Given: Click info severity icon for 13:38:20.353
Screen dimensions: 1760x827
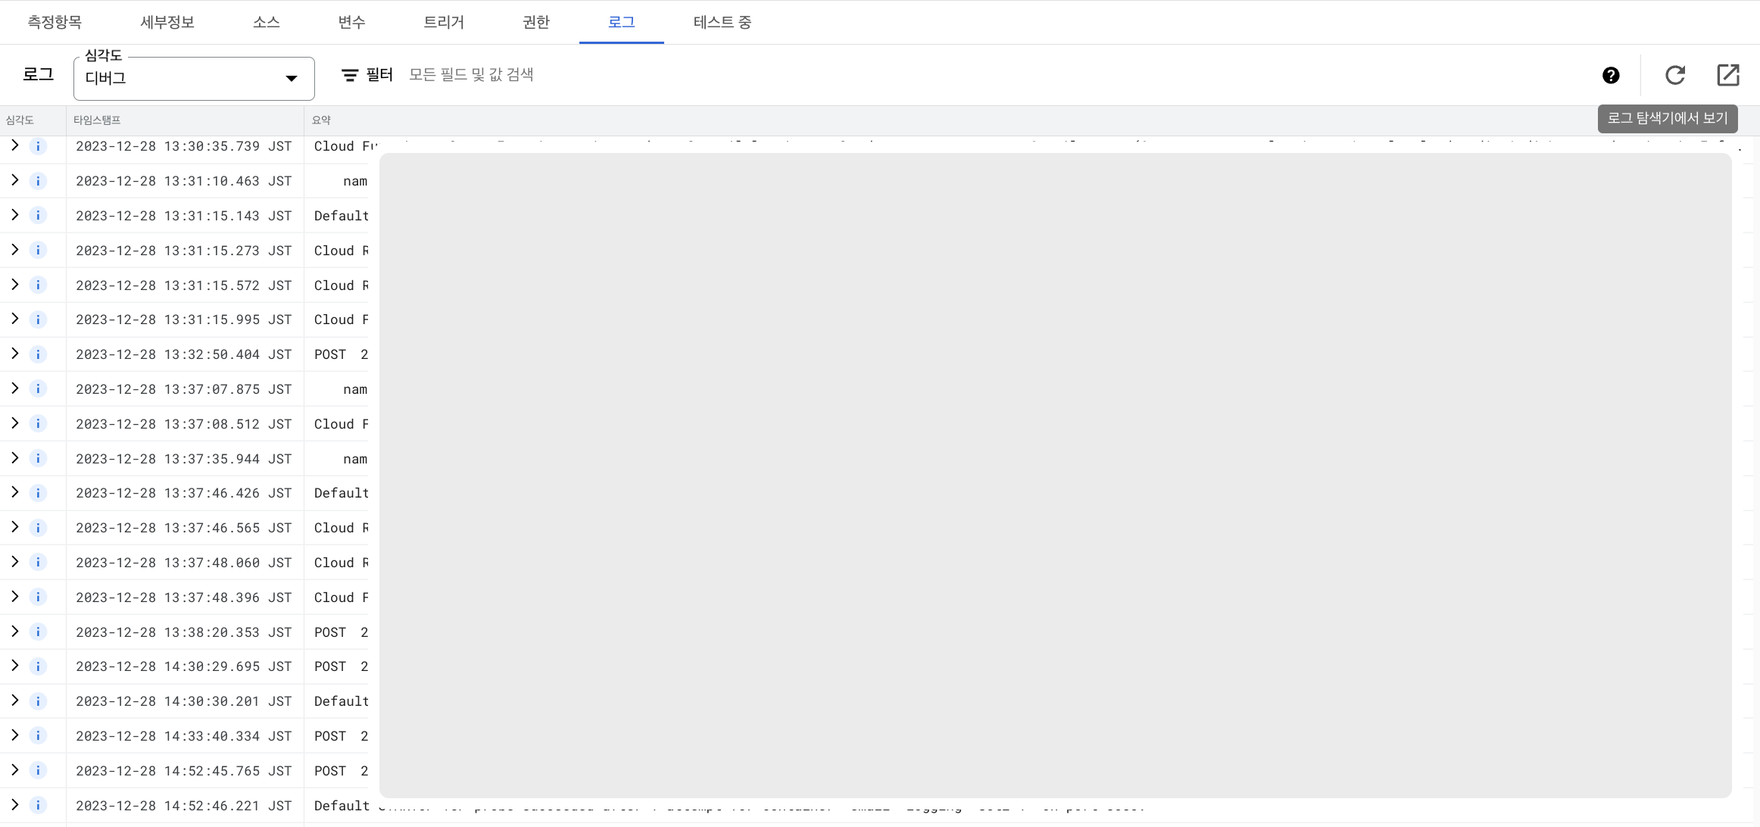Looking at the screenshot, I should pos(38,632).
